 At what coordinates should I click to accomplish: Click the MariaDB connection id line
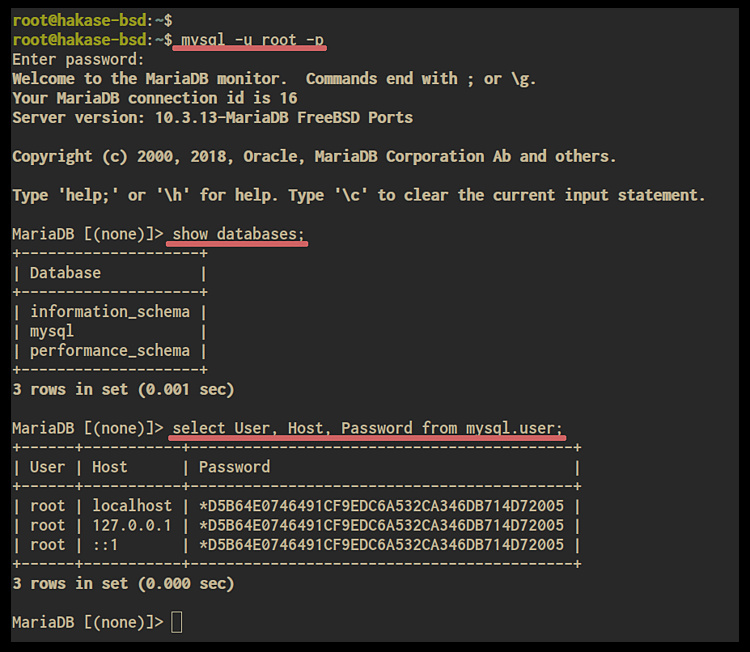[x=154, y=98]
